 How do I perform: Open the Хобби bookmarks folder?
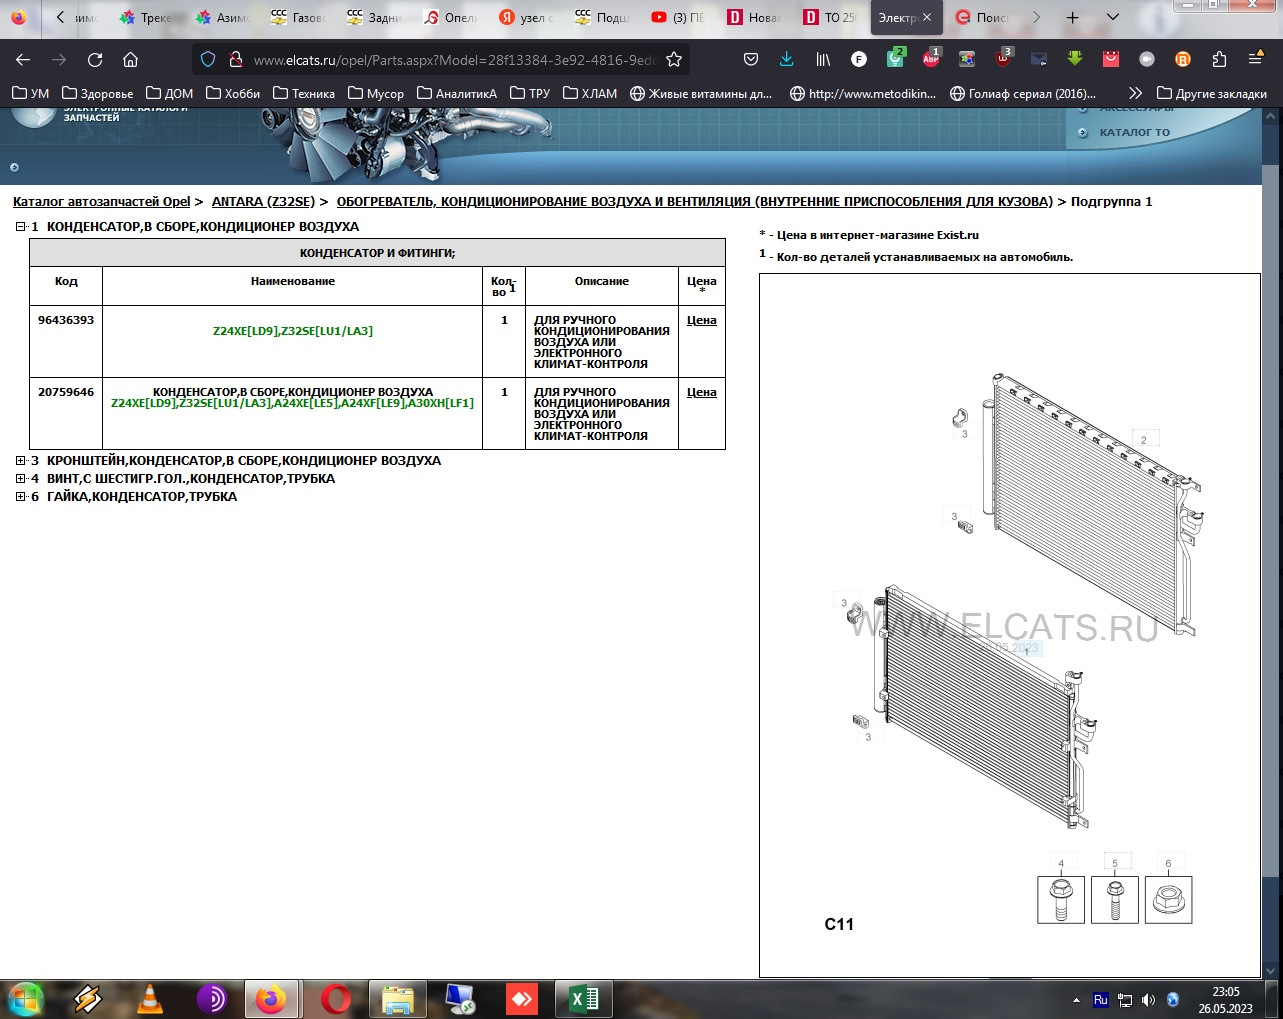click(232, 93)
